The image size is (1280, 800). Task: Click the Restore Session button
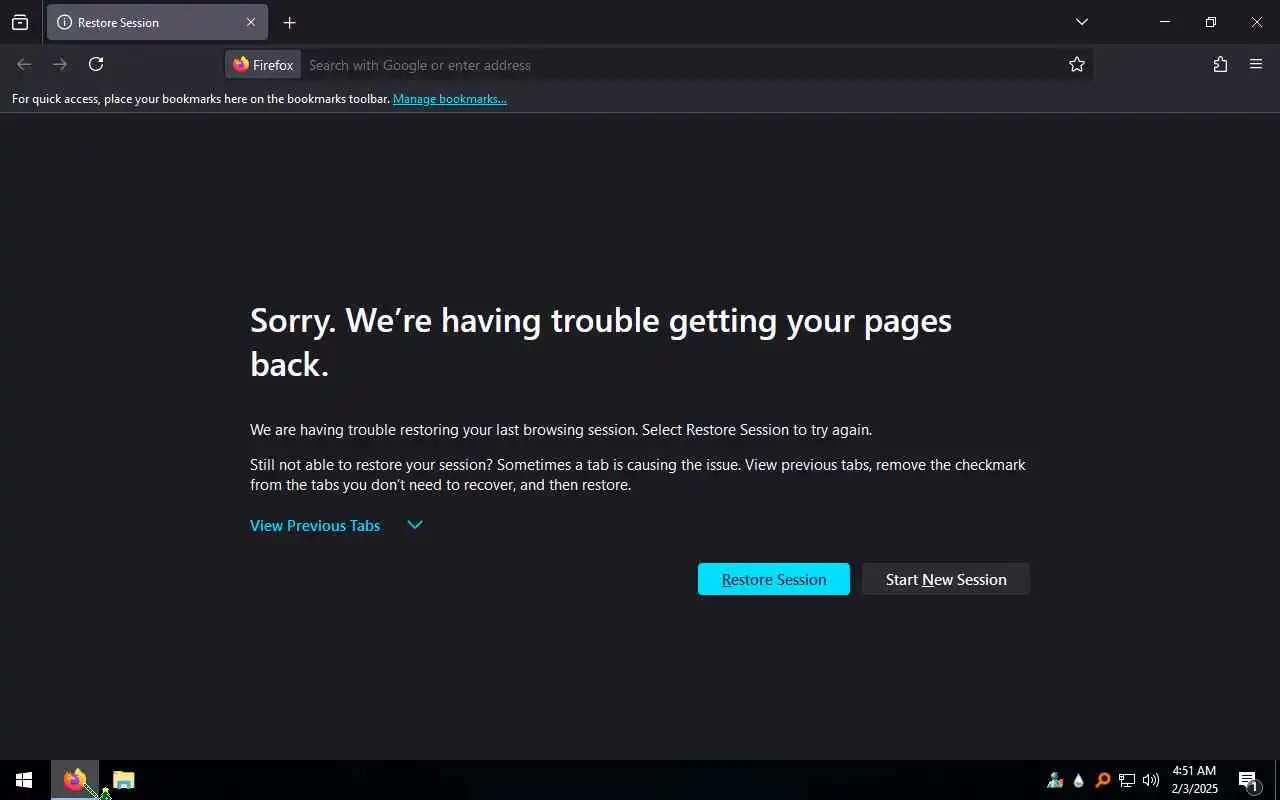coord(774,579)
